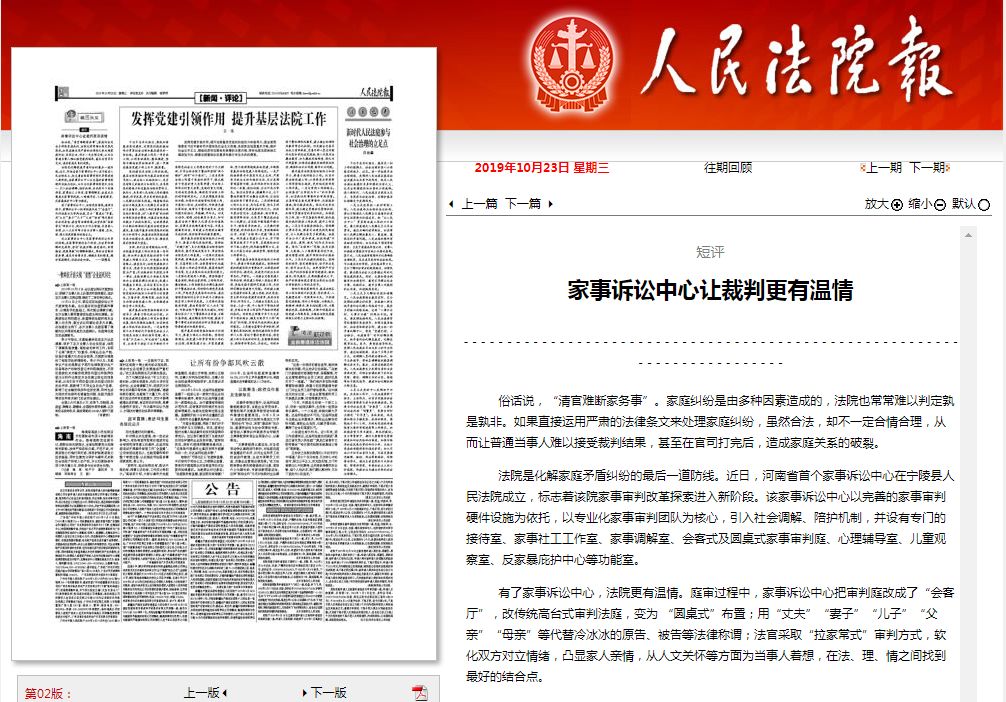Click the zoom-out minus icon beside 缩小

[940, 205]
